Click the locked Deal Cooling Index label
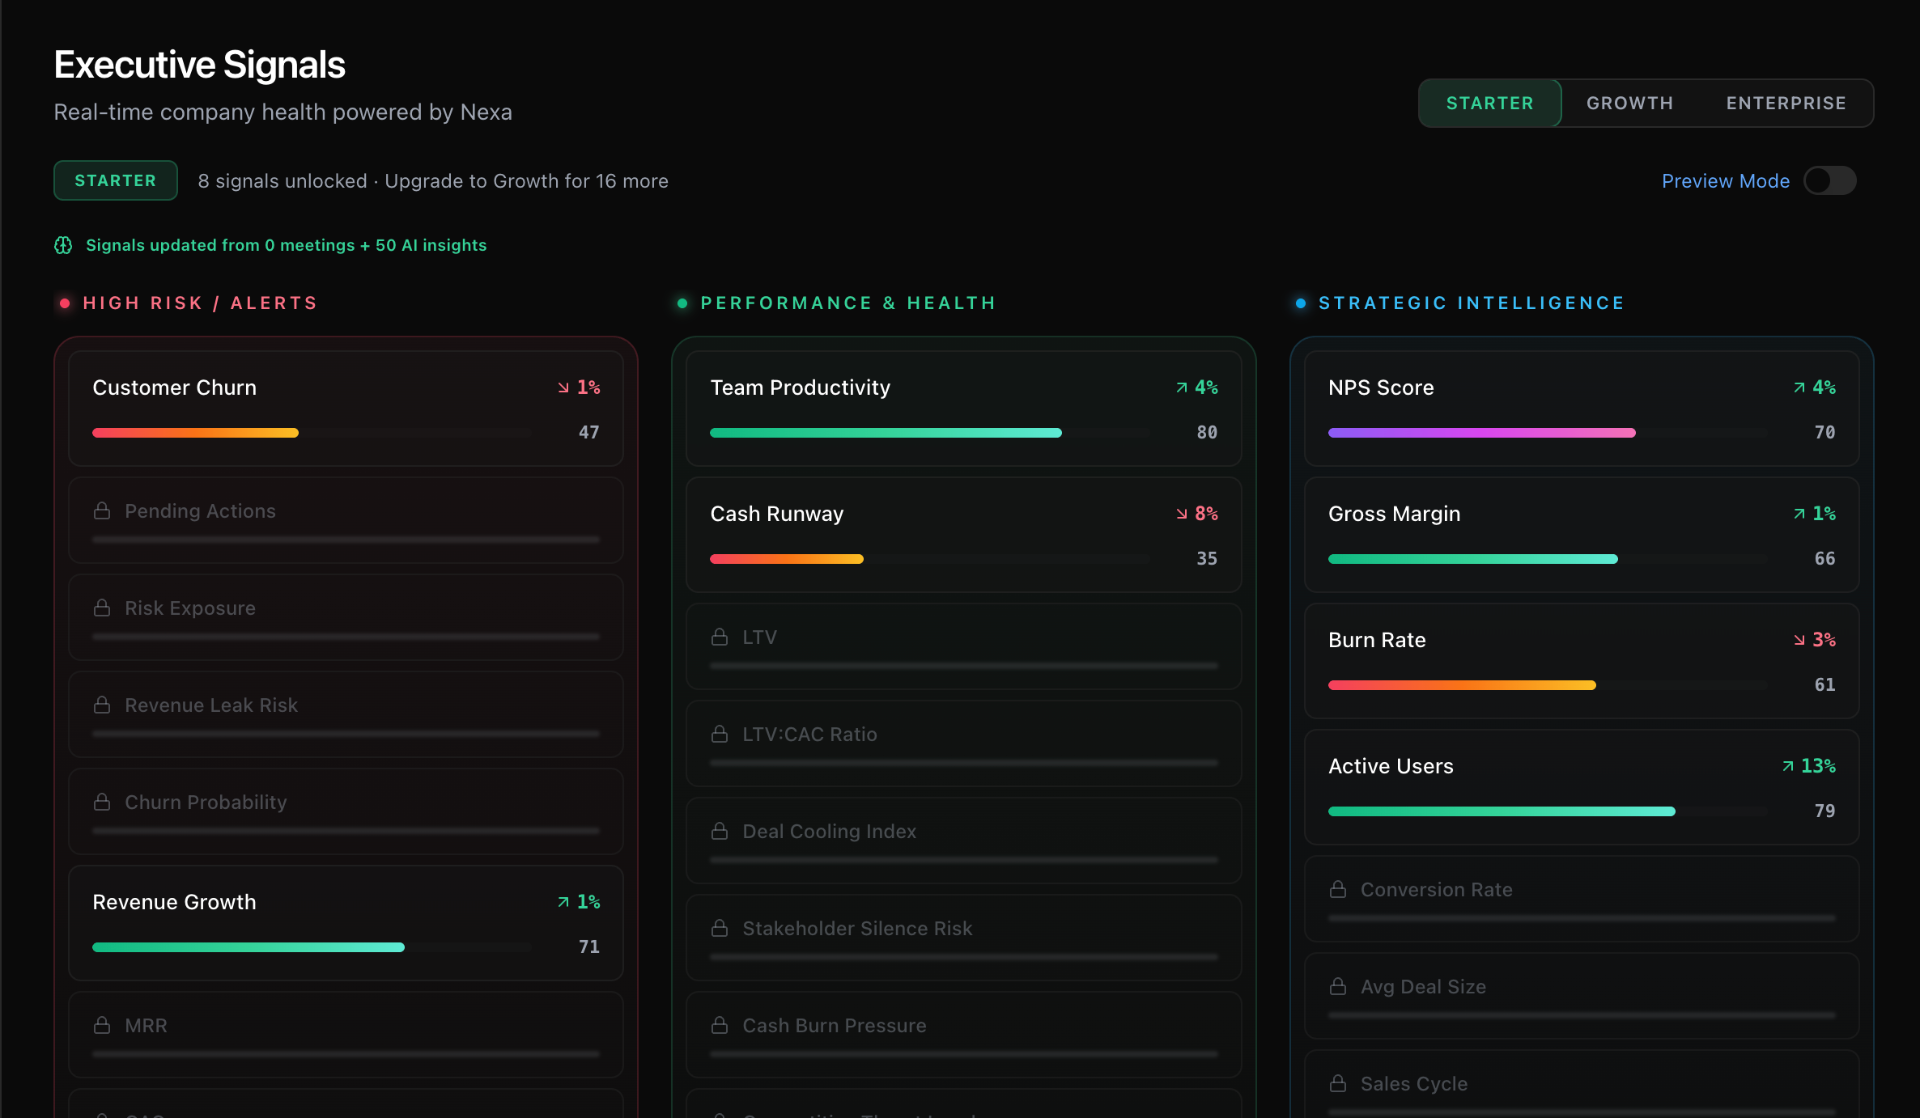The width and height of the screenshot is (1920, 1118). (x=829, y=831)
